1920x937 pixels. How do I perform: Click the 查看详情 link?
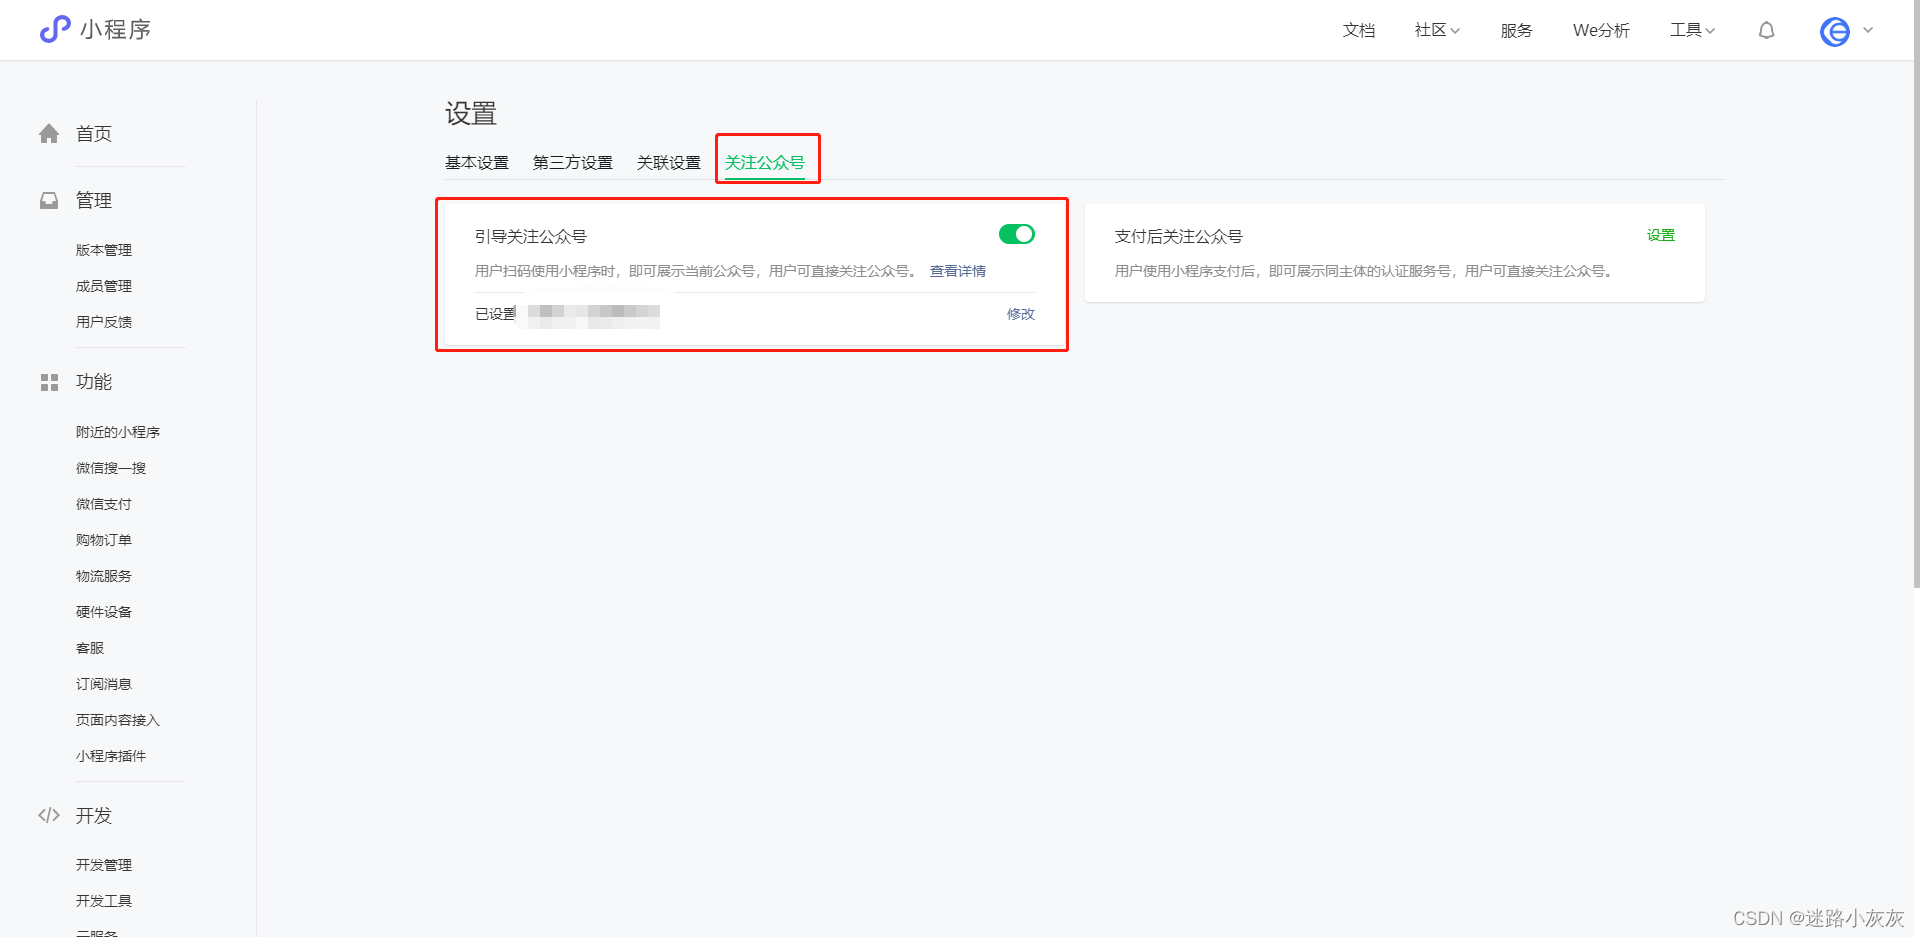958,271
